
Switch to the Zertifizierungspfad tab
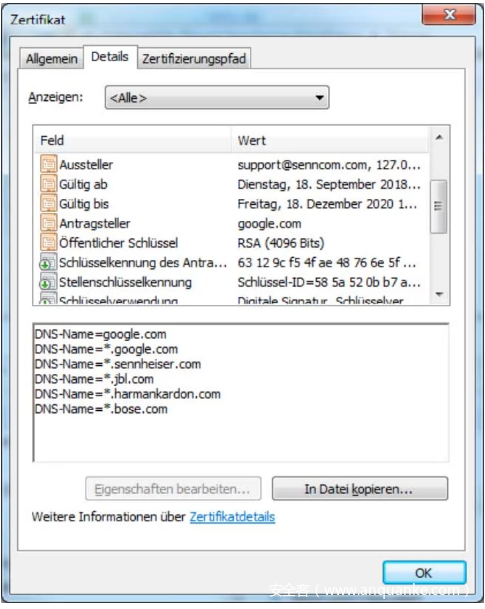(194, 59)
